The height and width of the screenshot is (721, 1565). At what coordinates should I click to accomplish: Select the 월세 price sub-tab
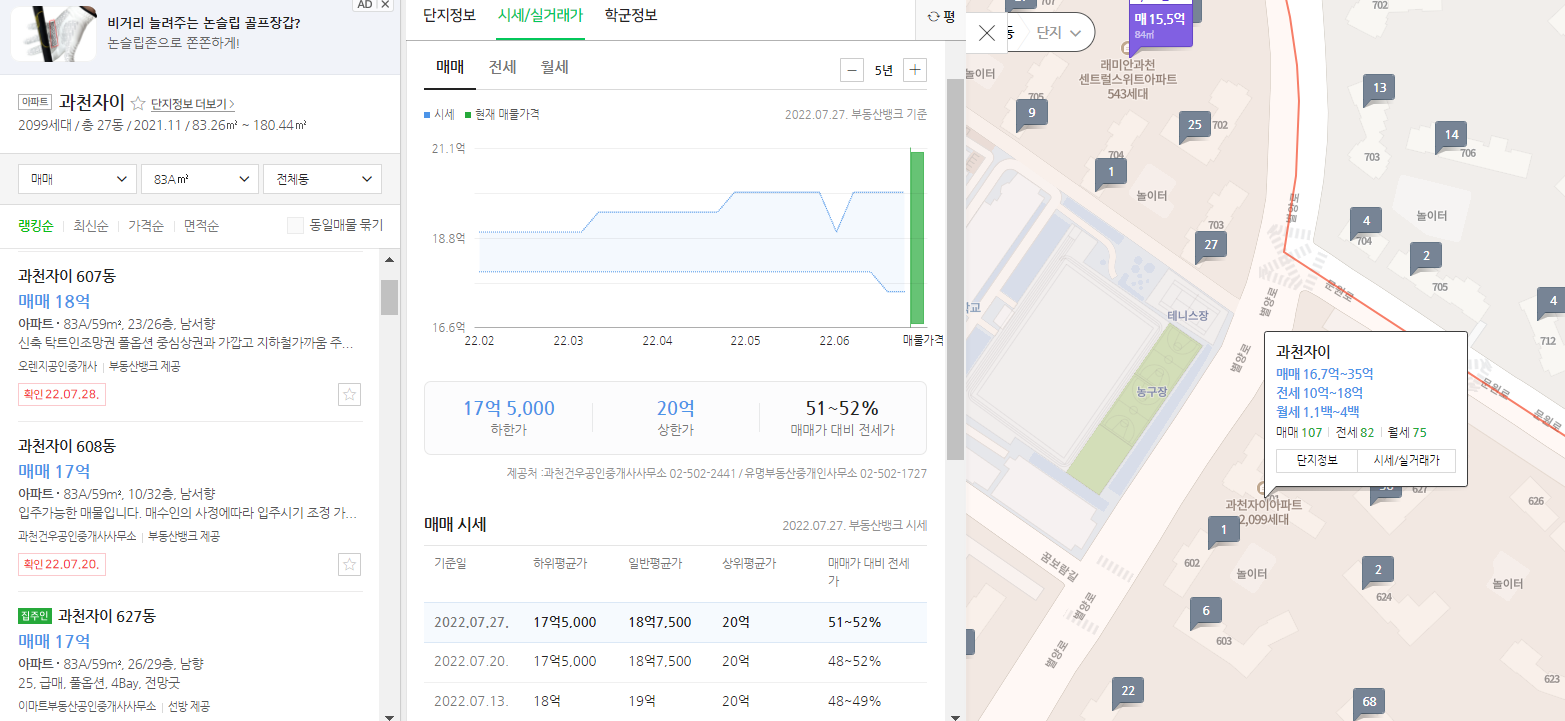click(x=554, y=68)
